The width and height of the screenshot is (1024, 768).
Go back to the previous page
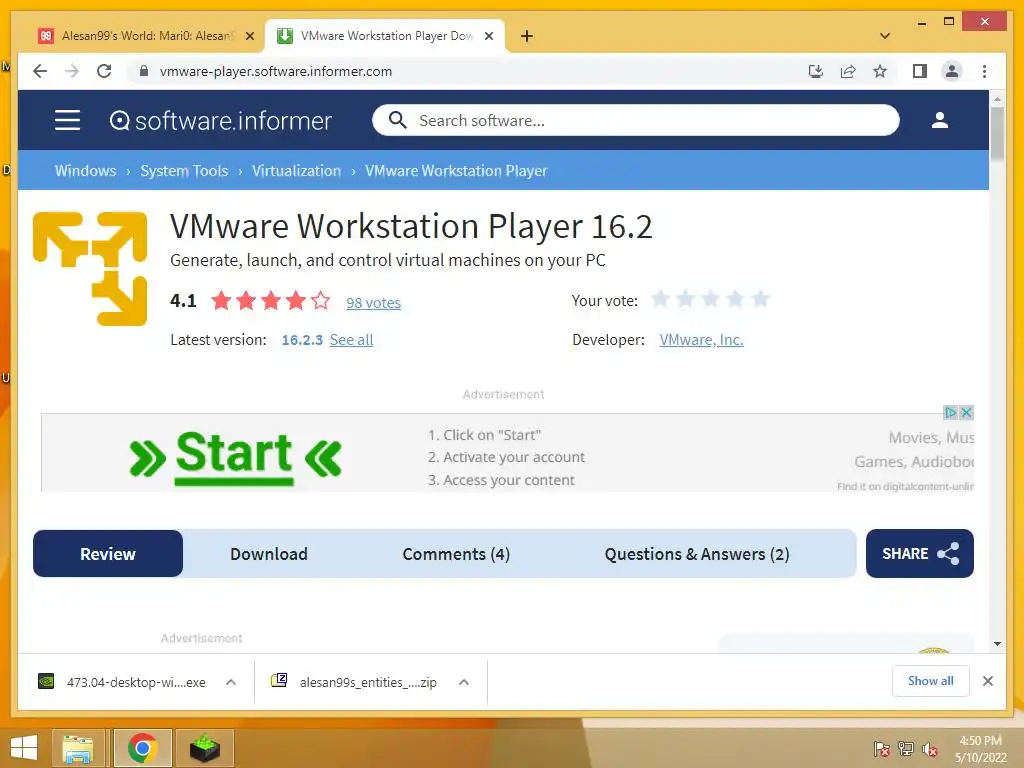40,71
